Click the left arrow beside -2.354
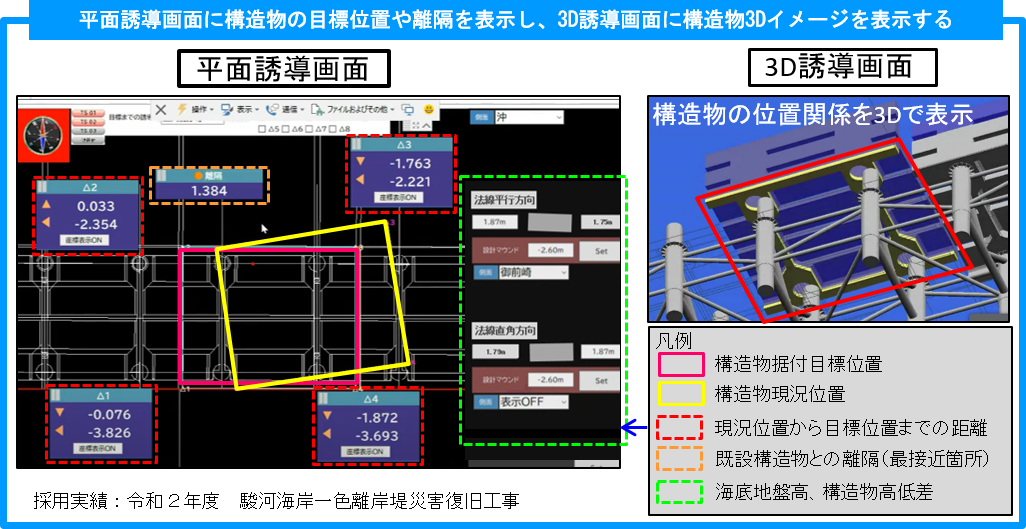 [x=46, y=225]
